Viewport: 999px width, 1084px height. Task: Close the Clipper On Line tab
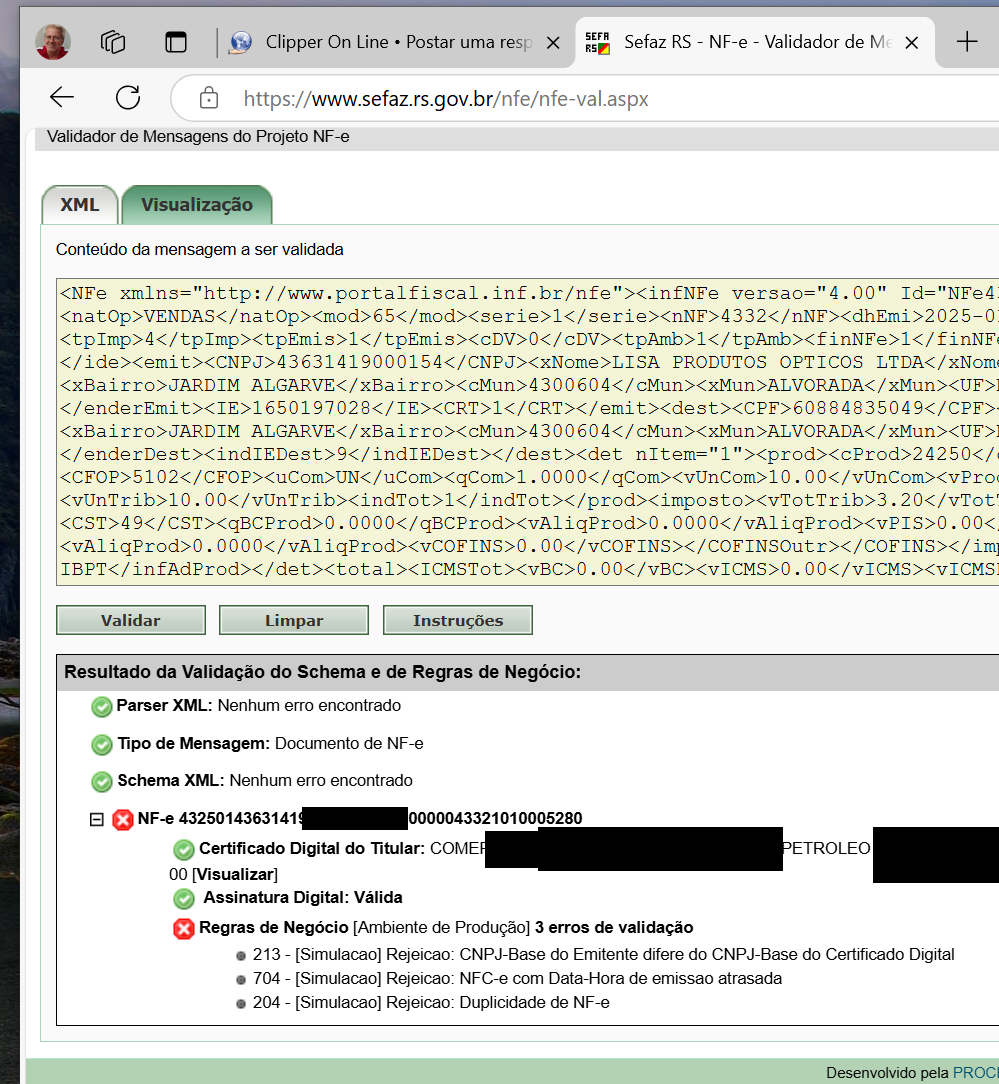(553, 43)
